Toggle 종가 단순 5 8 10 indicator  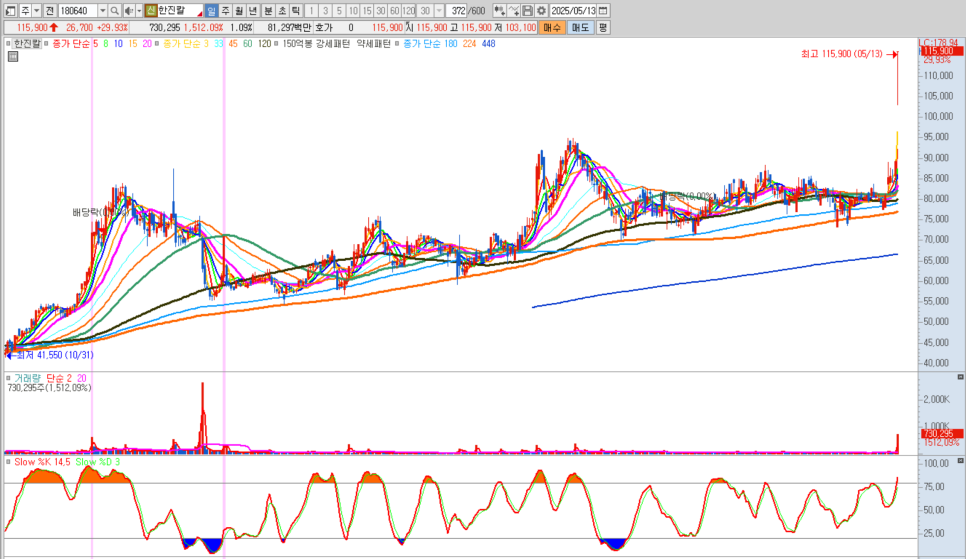[47, 44]
